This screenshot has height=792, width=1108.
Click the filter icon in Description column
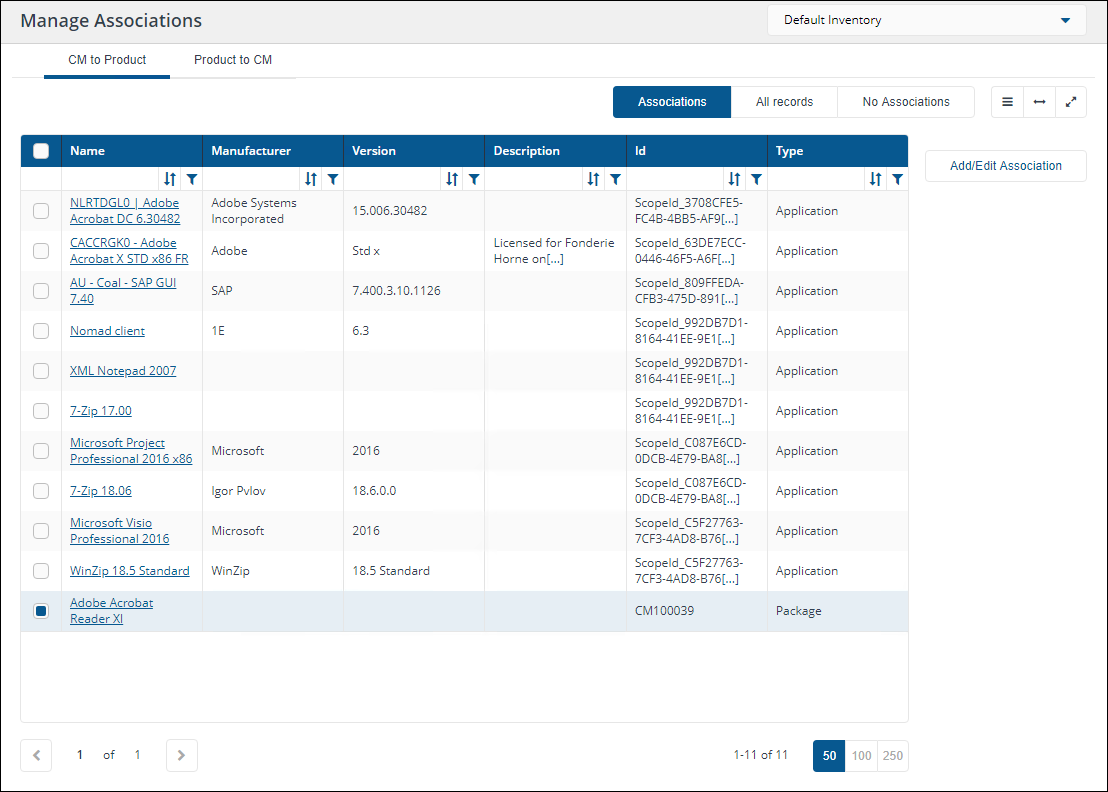(615, 179)
